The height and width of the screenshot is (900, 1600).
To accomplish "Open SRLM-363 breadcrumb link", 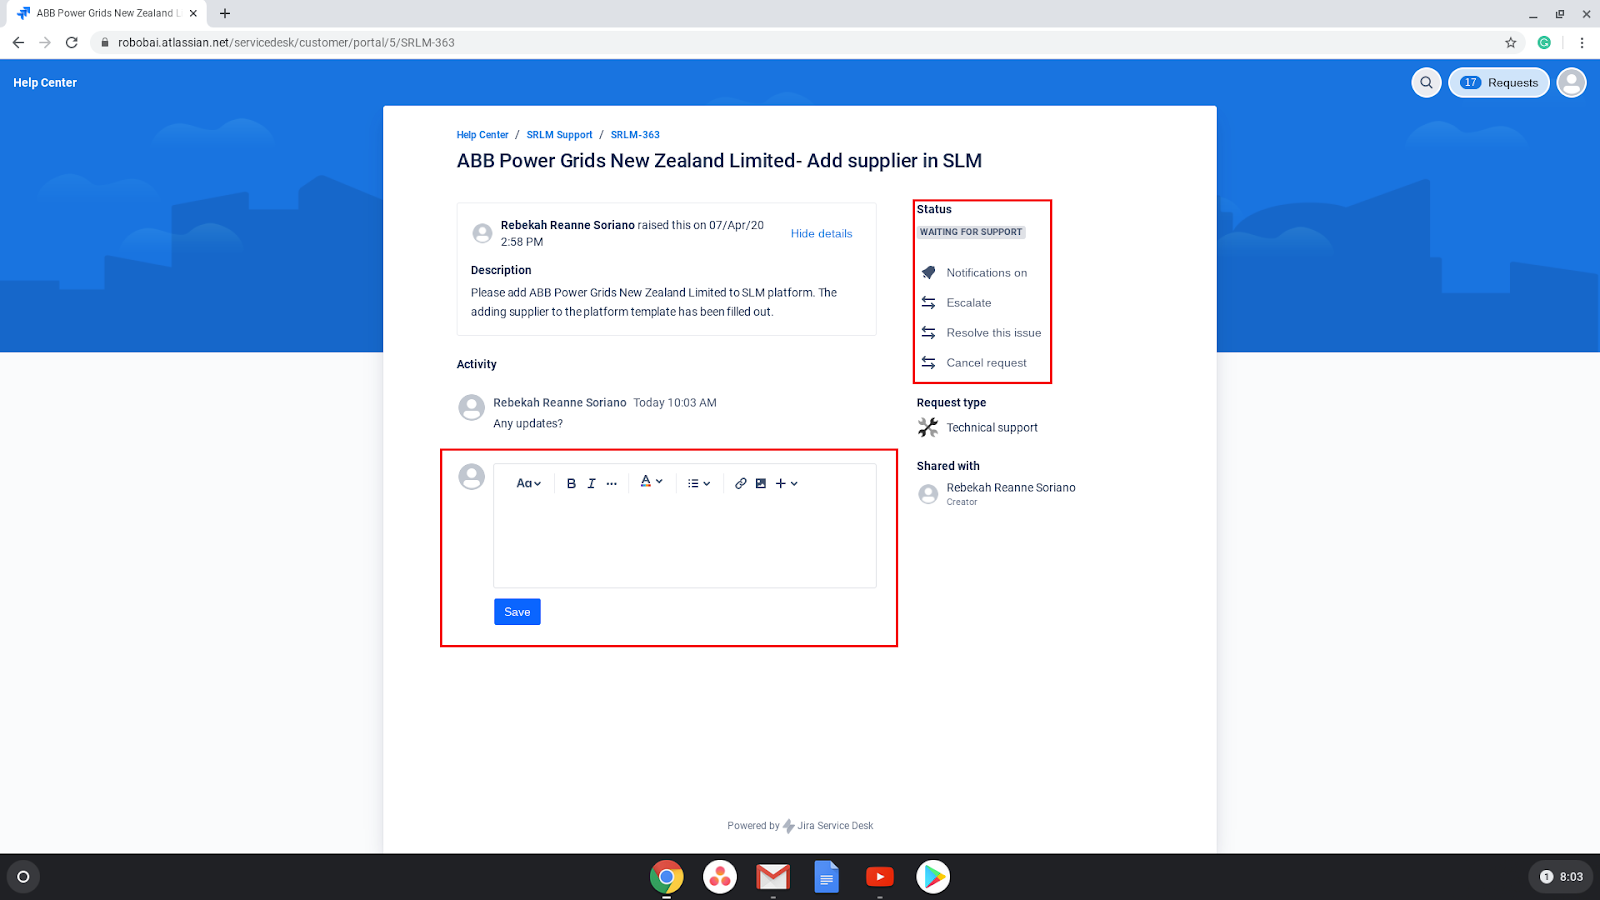I will click(635, 135).
